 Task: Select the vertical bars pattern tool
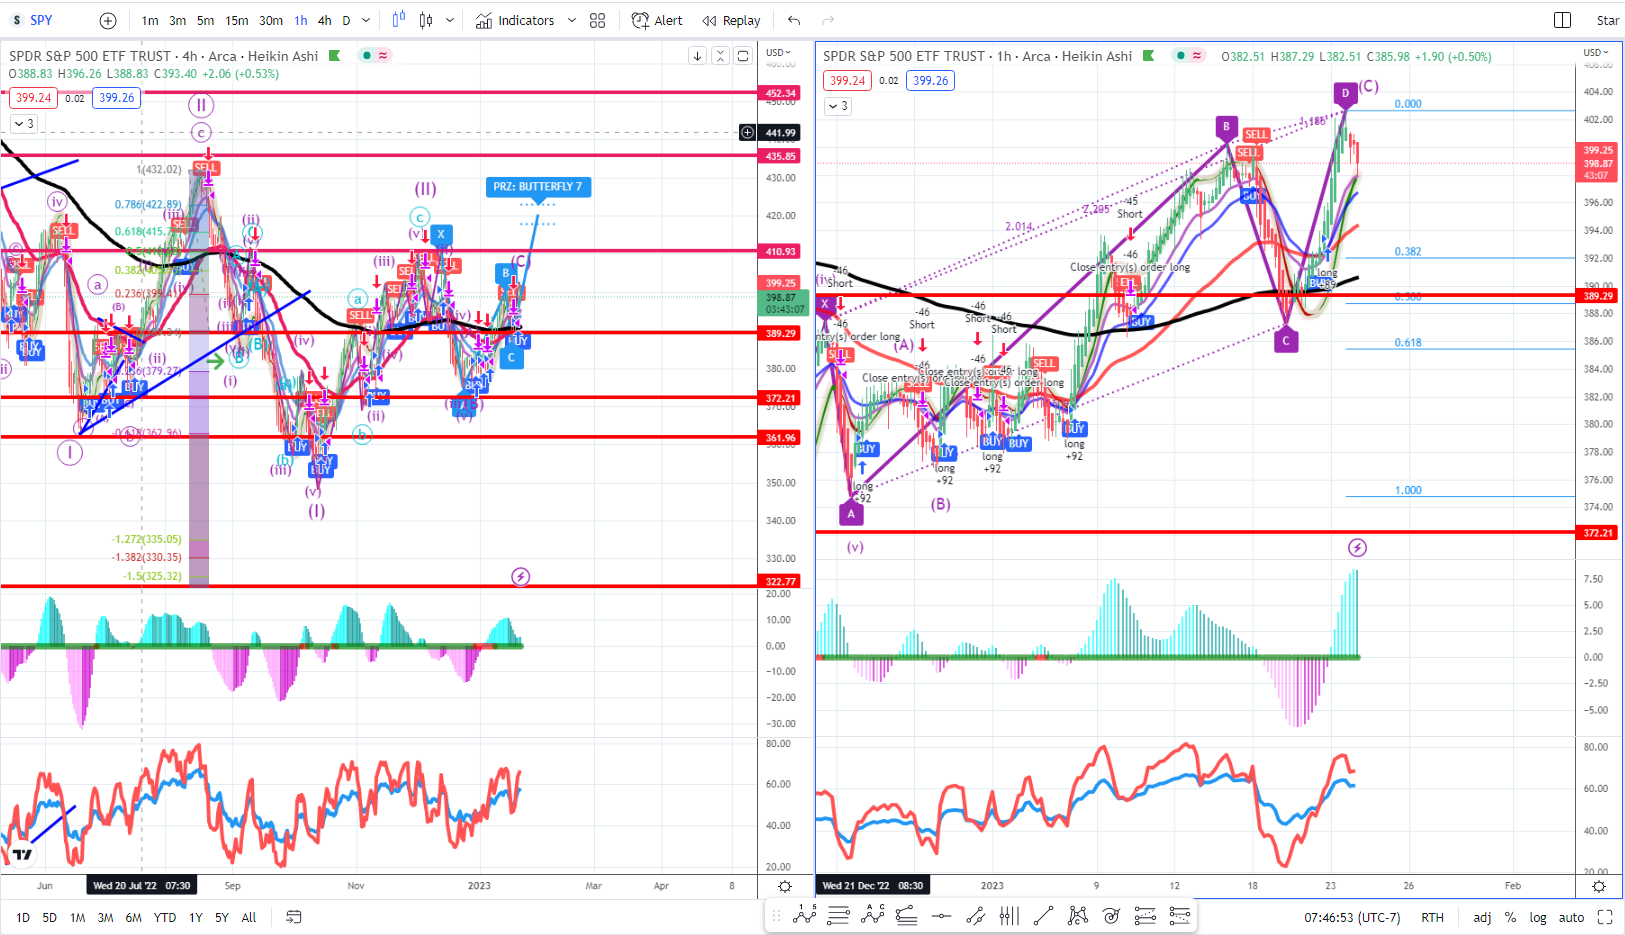point(1009,915)
